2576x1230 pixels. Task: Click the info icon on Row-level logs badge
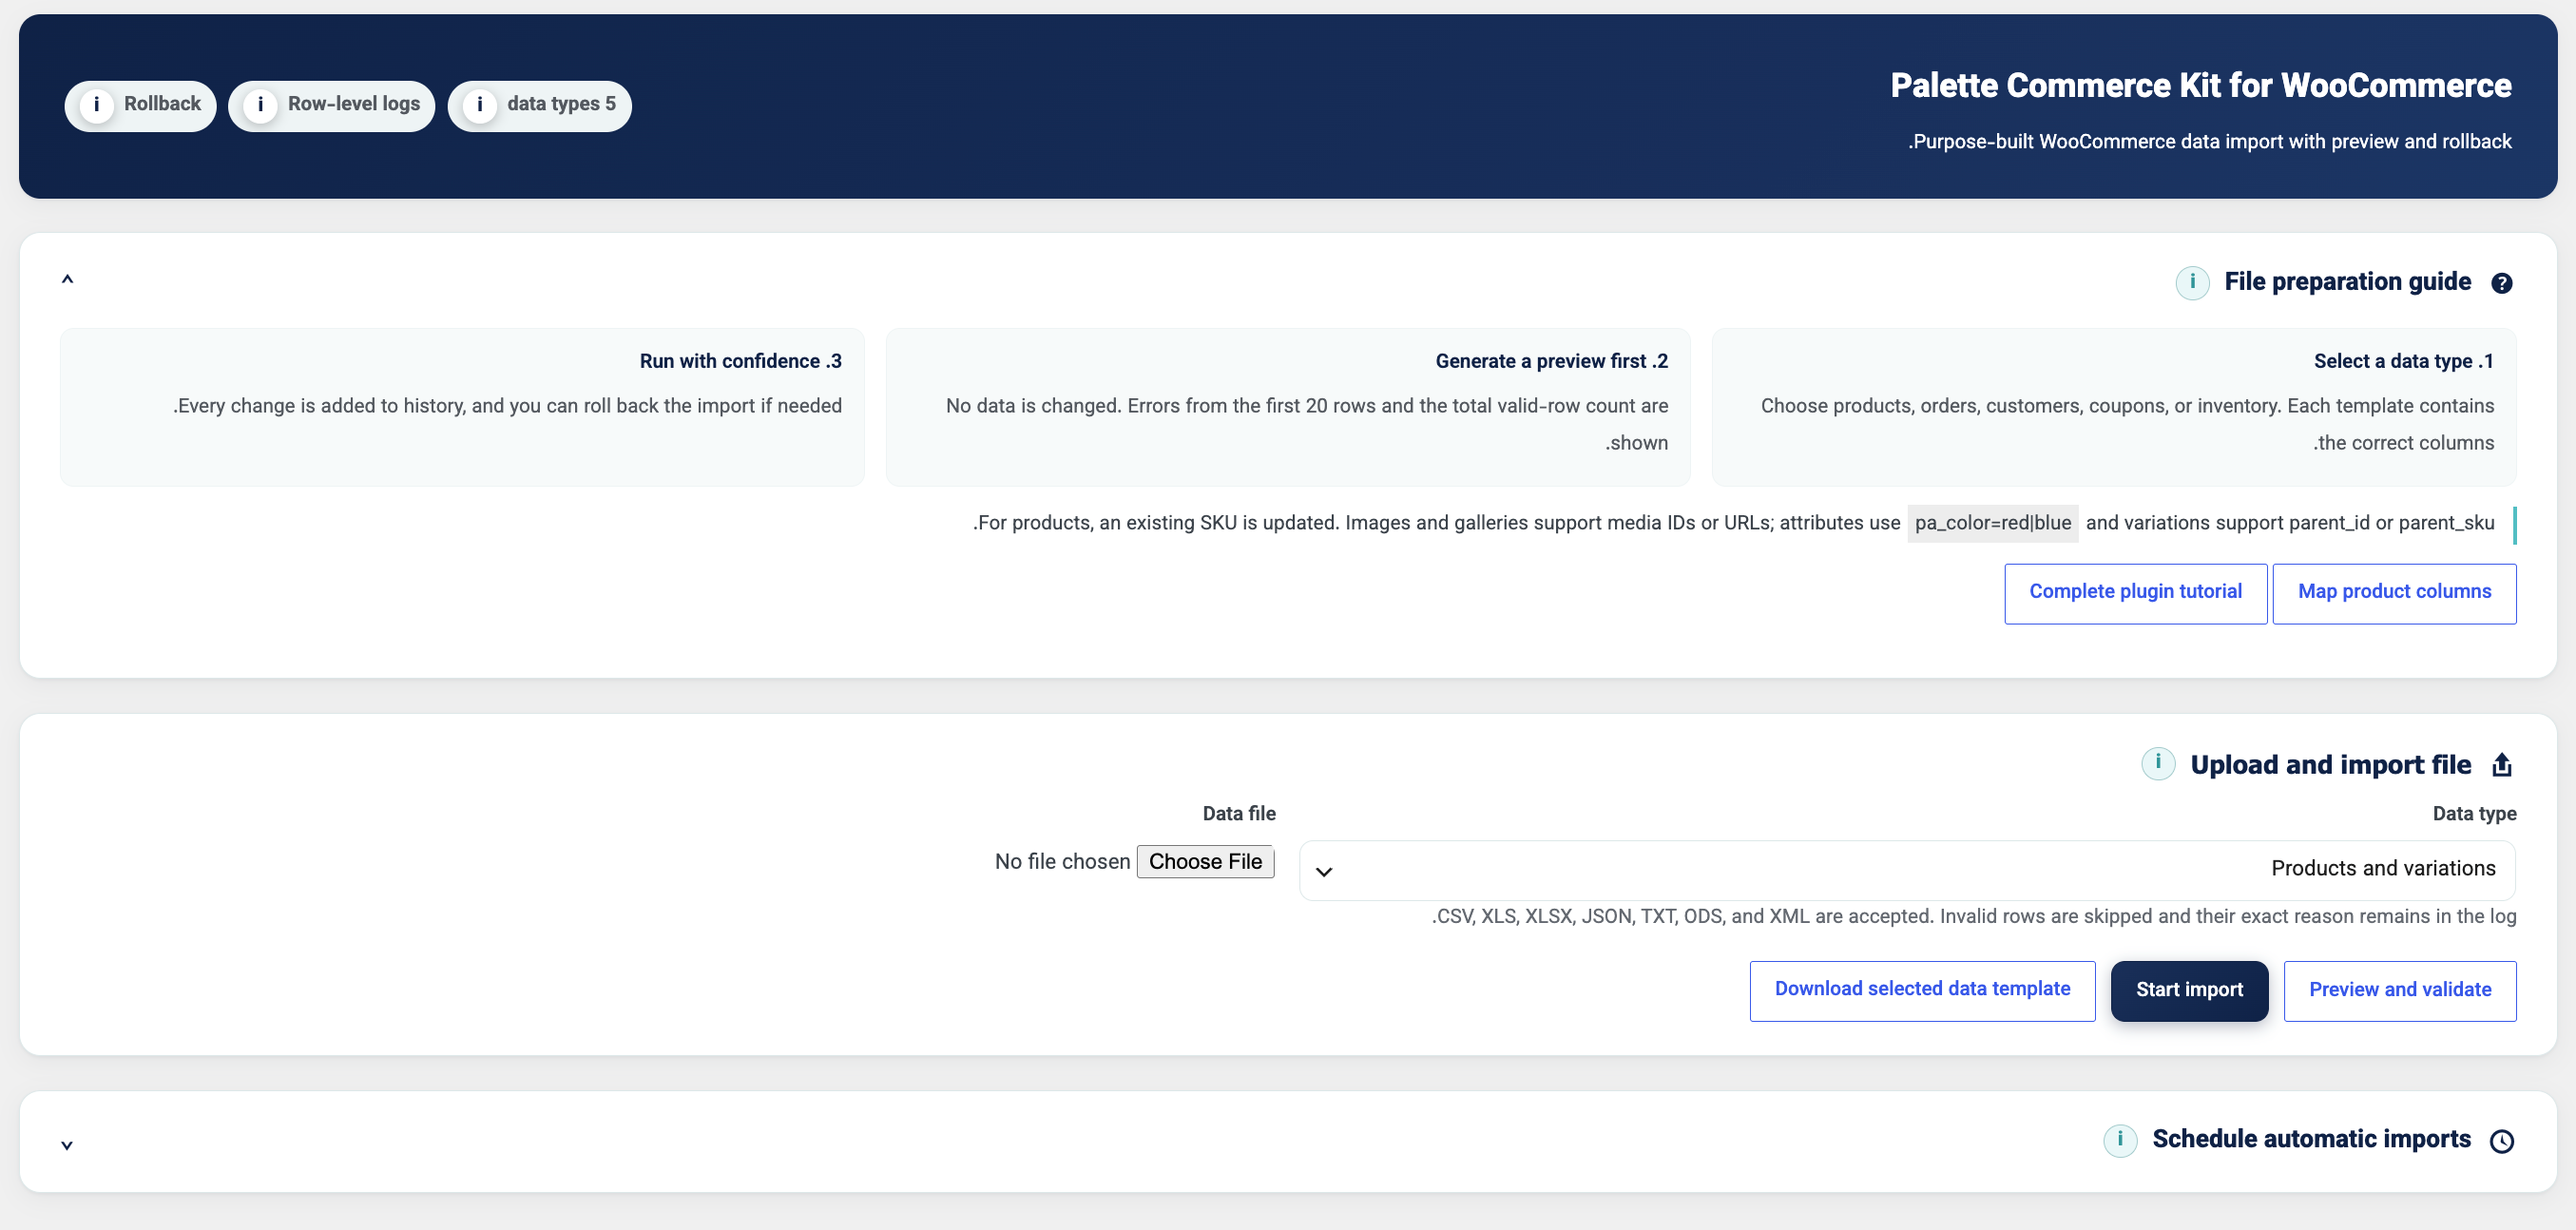click(x=260, y=105)
